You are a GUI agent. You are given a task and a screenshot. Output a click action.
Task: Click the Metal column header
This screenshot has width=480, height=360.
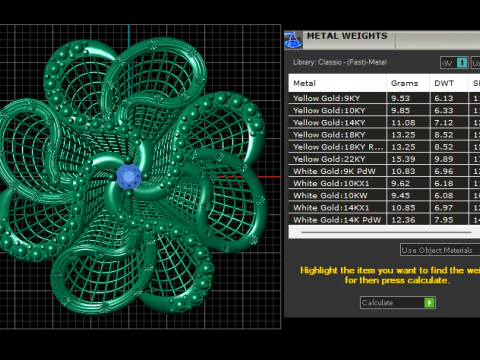click(337, 83)
